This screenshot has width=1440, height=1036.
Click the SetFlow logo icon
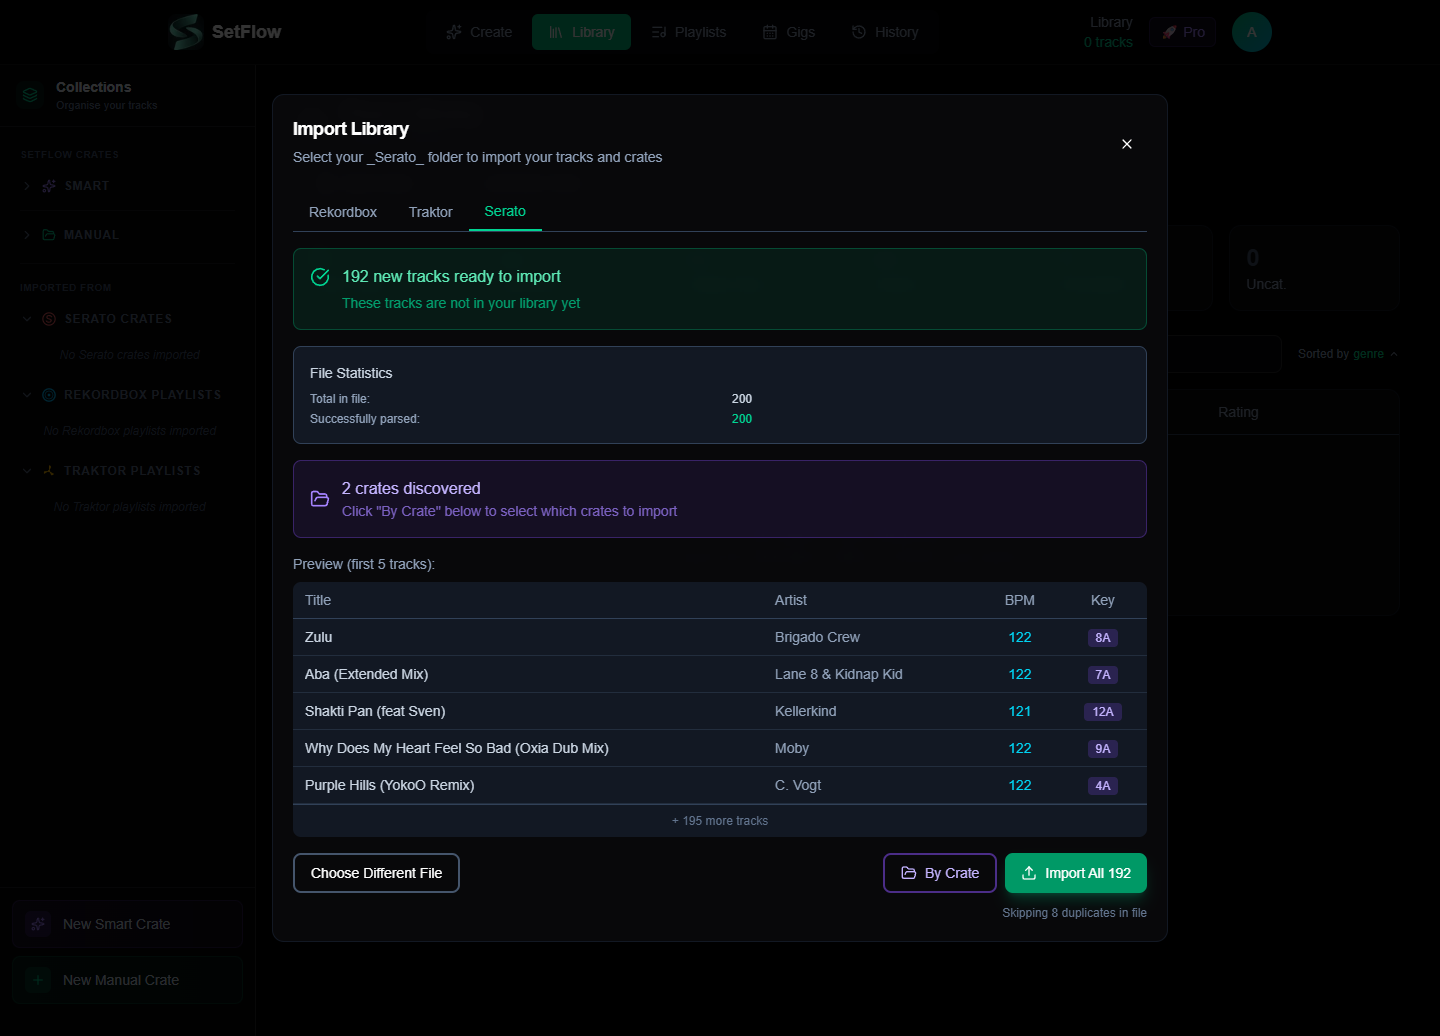pyautogui.click(x=186, y=32)
